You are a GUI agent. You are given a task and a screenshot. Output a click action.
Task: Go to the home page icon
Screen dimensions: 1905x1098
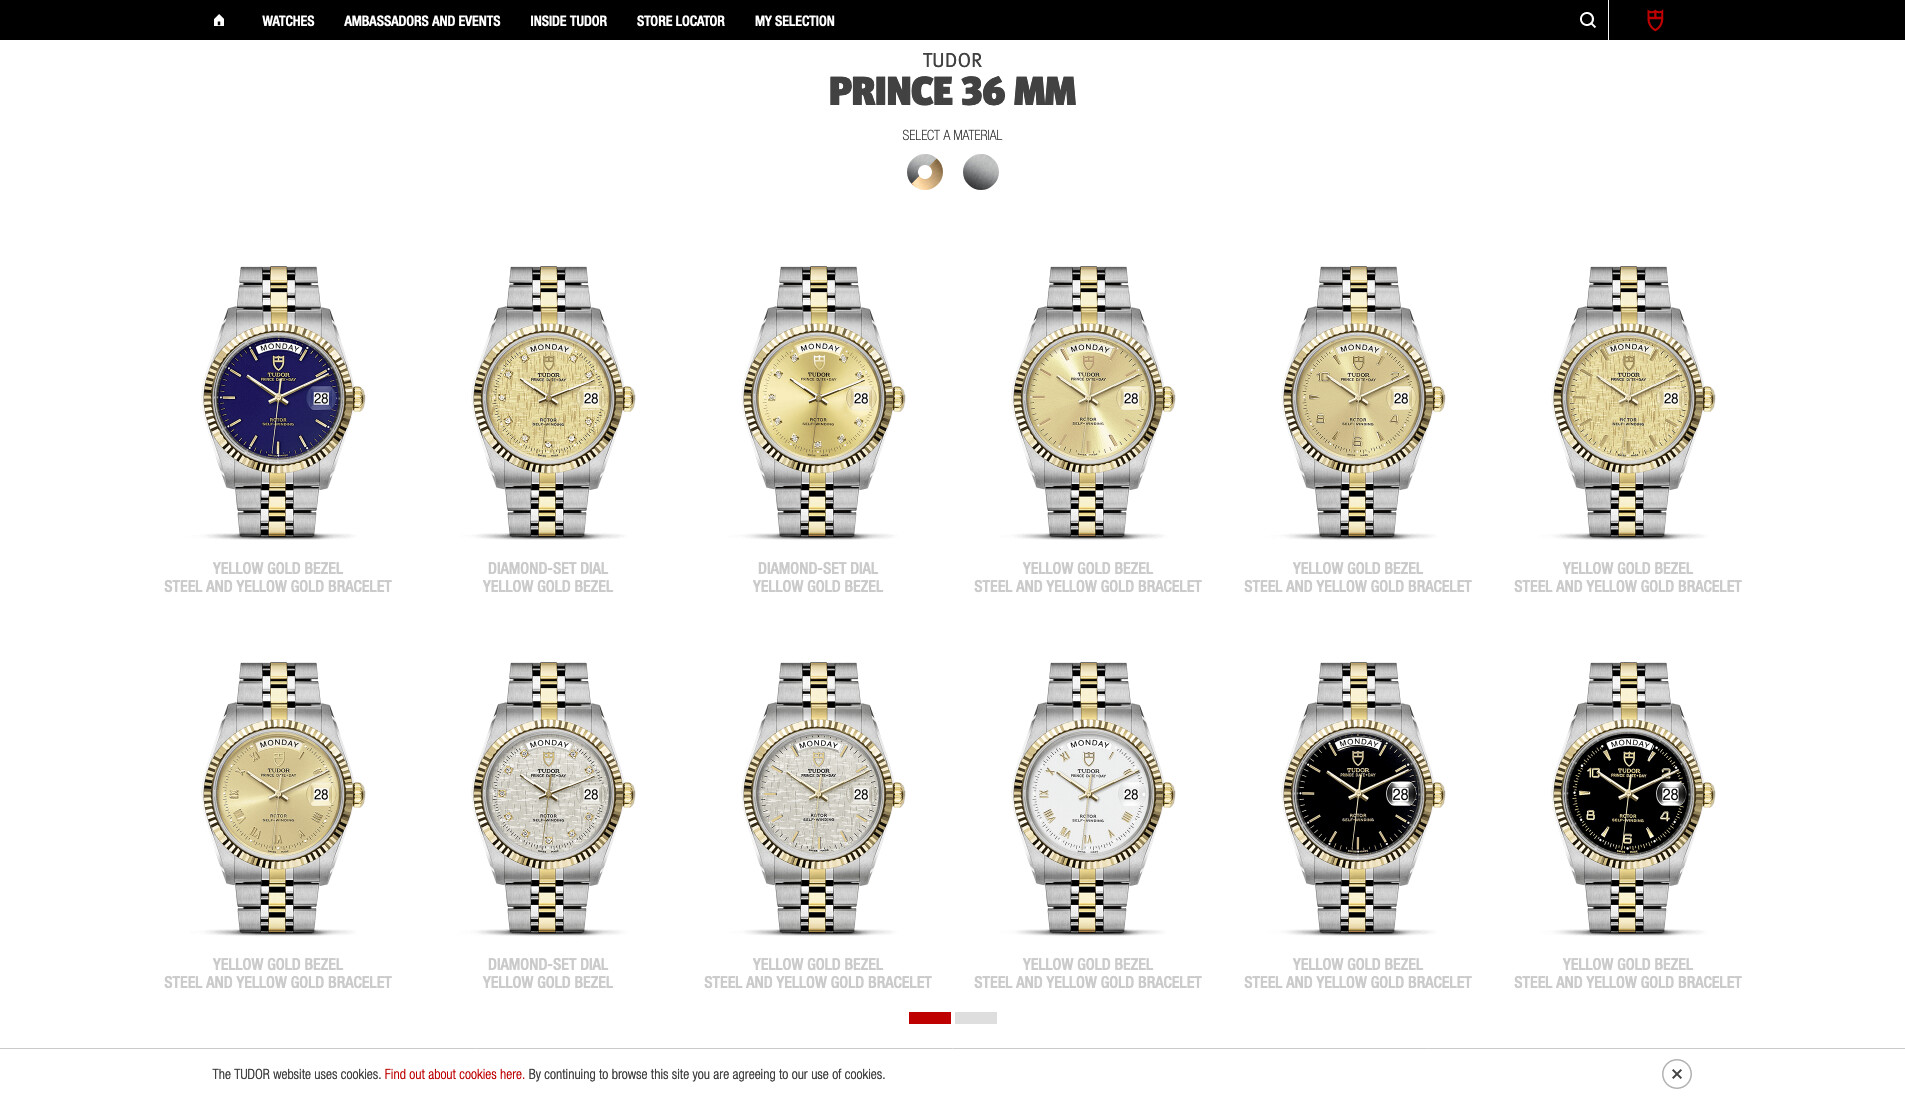pyautogui.click(x=219, y=20)
